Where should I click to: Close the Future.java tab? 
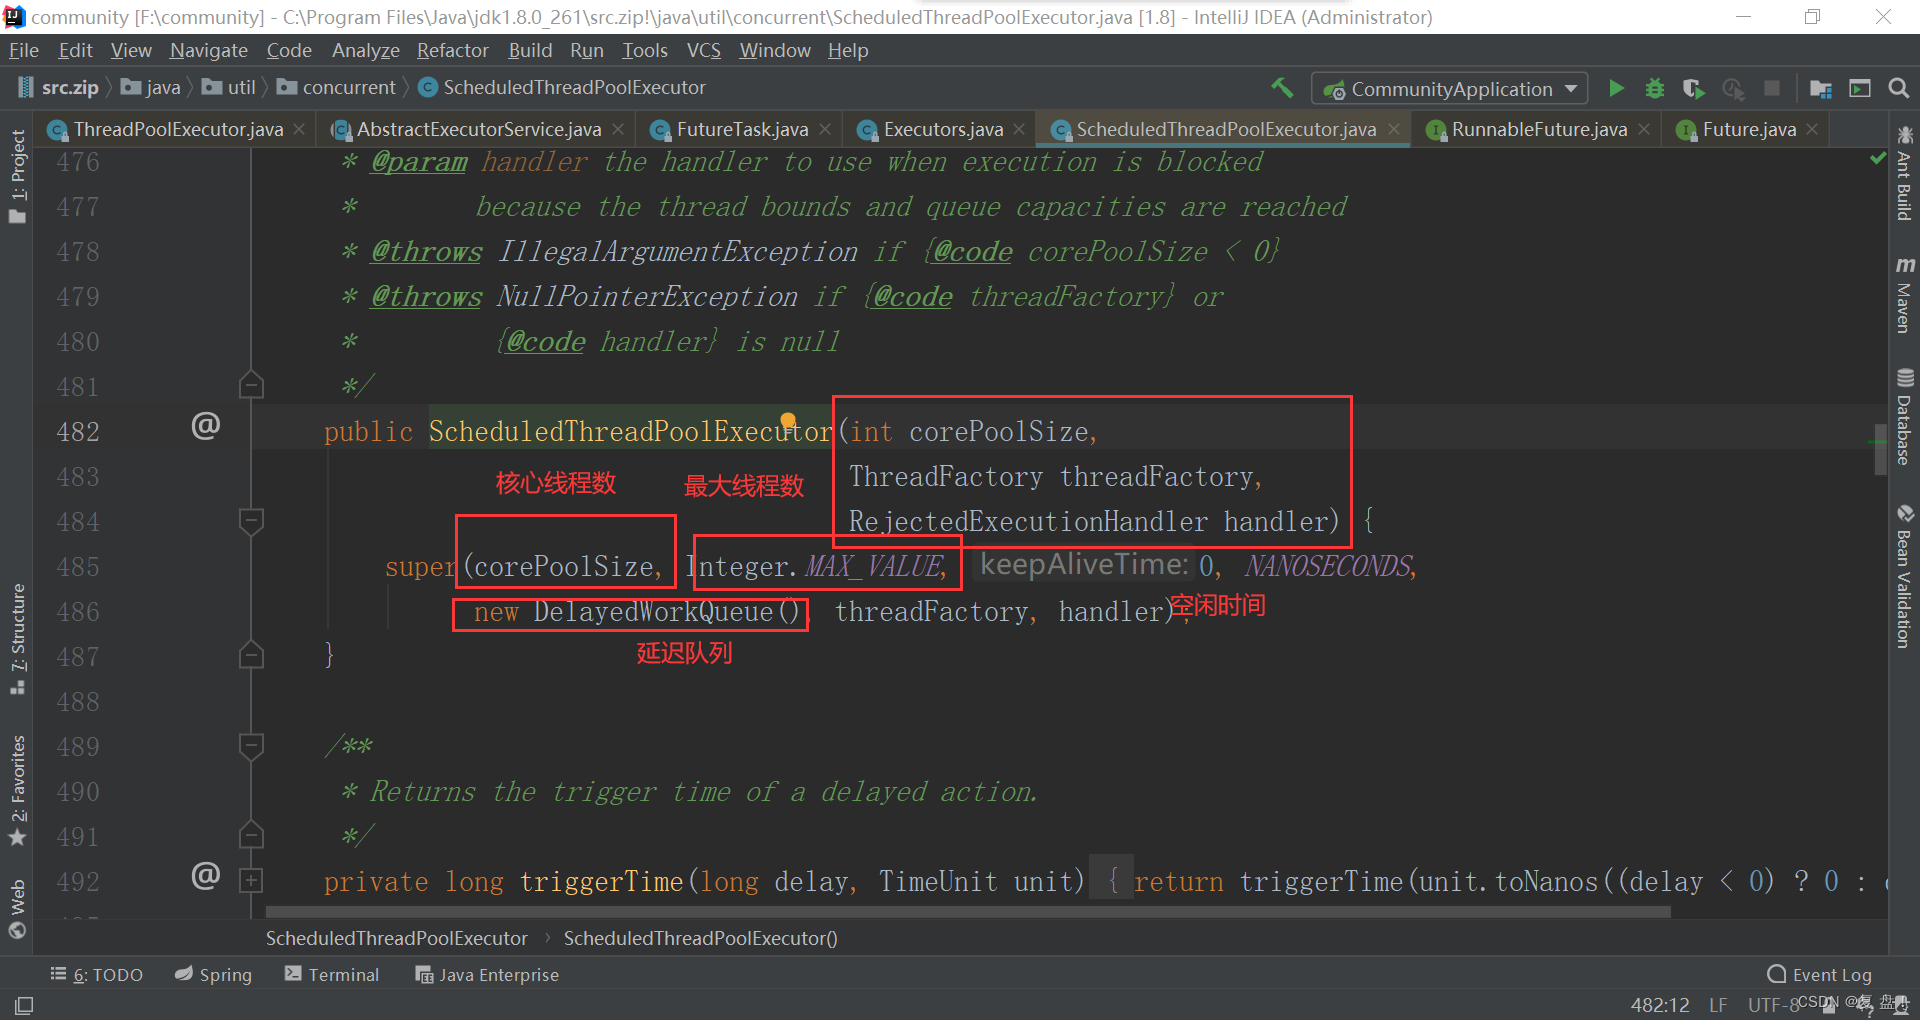tap(1812, 129)
